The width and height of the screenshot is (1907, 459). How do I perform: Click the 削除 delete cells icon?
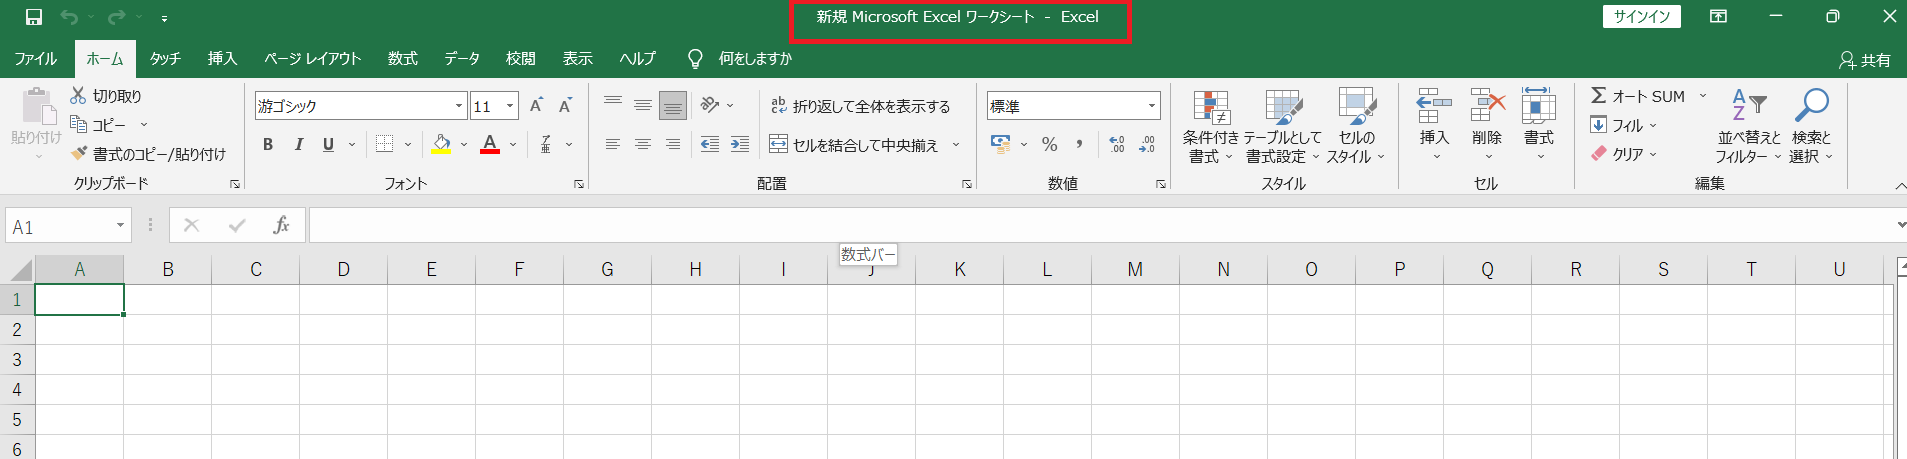pyautogui.click(x=1487, y=106)
